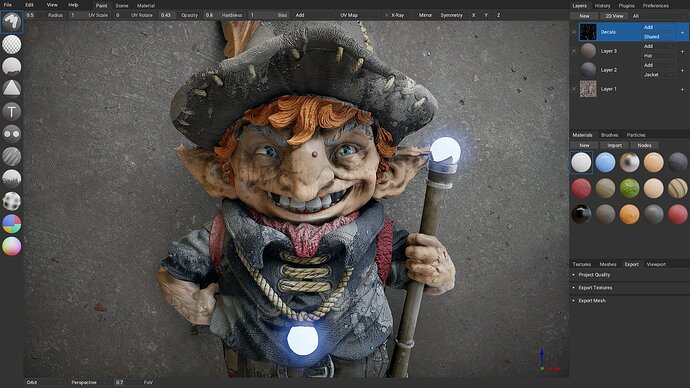Open the Edit menu

(x=29, y=5)
